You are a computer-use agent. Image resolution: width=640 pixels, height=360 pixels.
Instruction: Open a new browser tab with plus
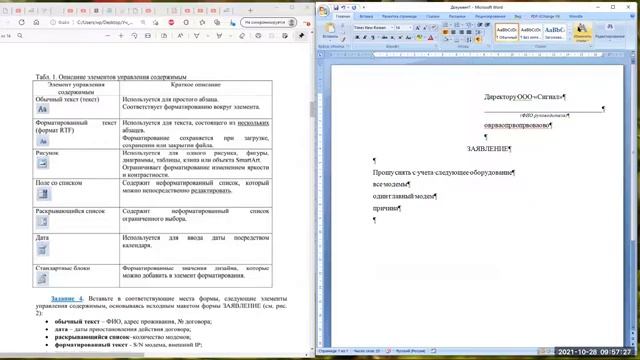click(x=250, y=10)
